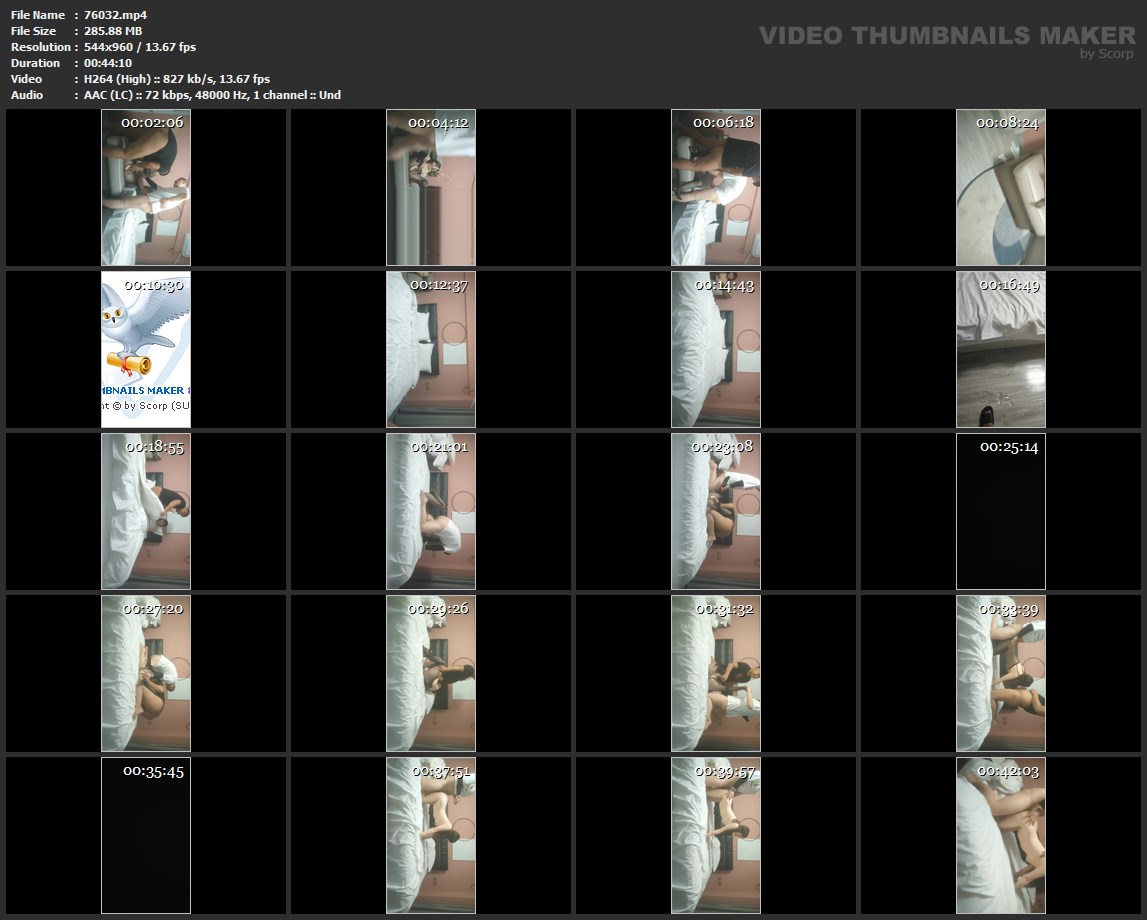Select the frame marked 00:04:12
Viewport: 1147px width, 920px height.
point(431,188)
